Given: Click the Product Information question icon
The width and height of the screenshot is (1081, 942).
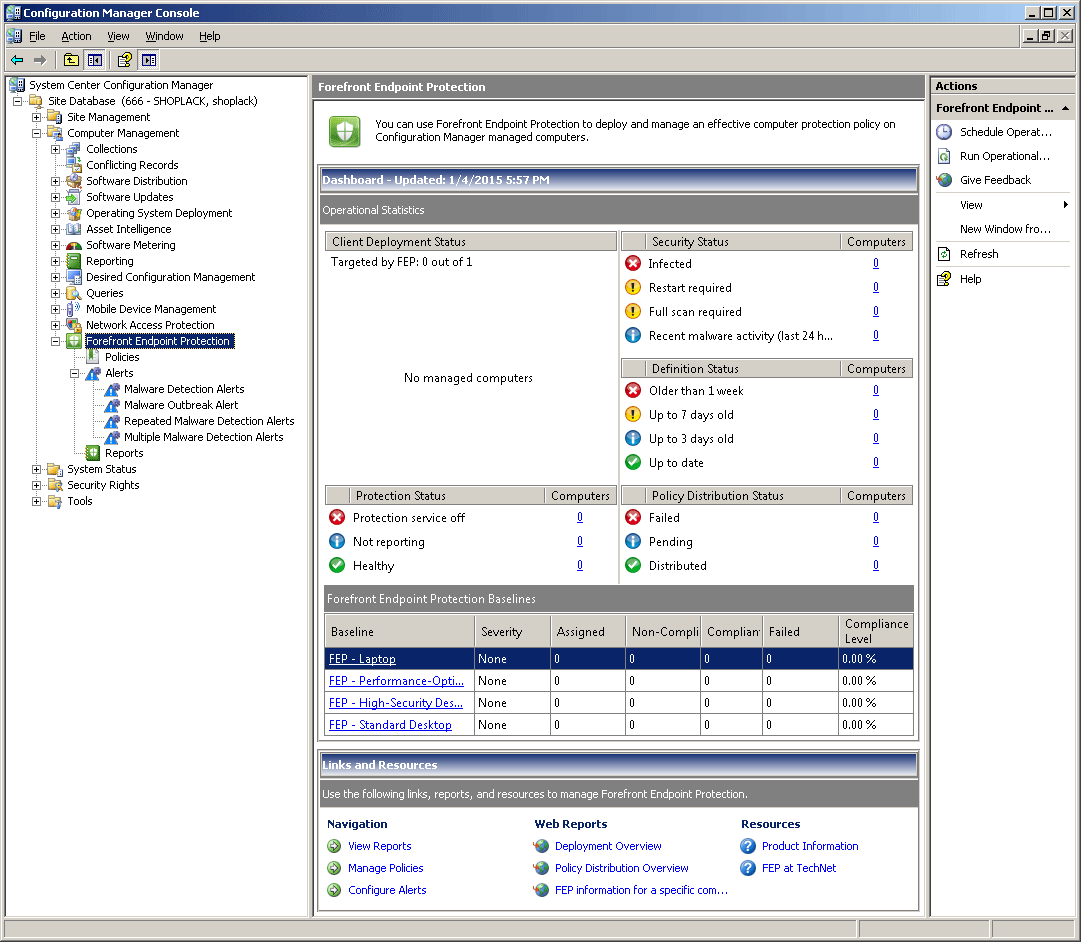Looking at the screenshot, I should click(748, 846).
